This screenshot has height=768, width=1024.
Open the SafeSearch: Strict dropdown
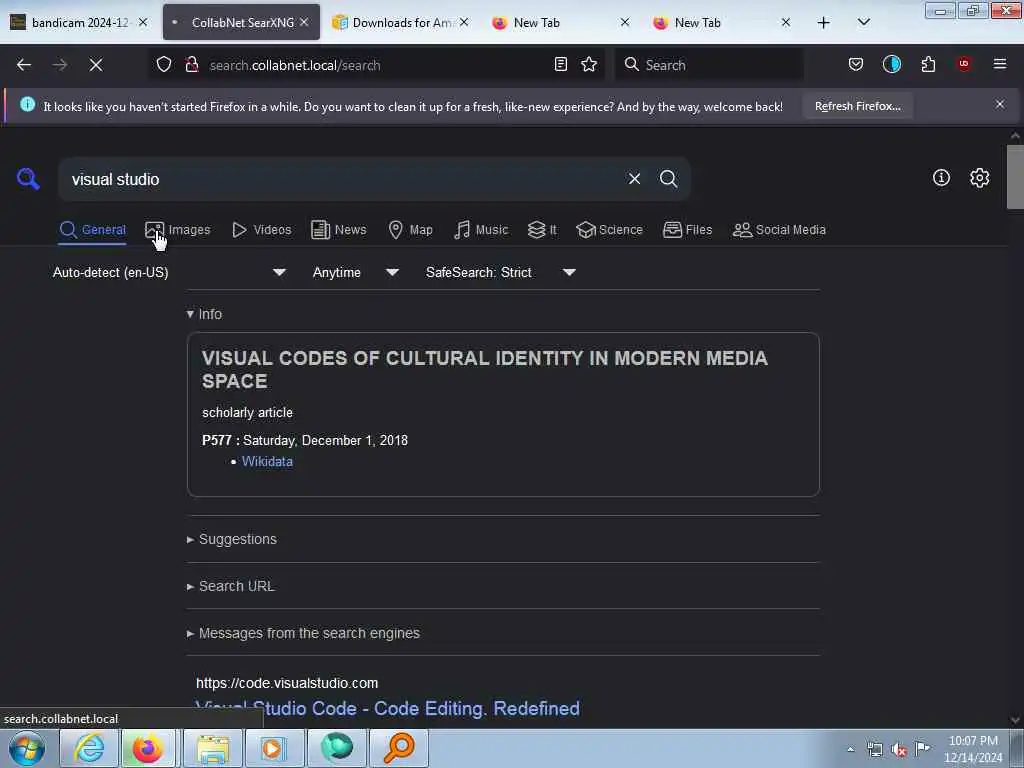(501, 272)
